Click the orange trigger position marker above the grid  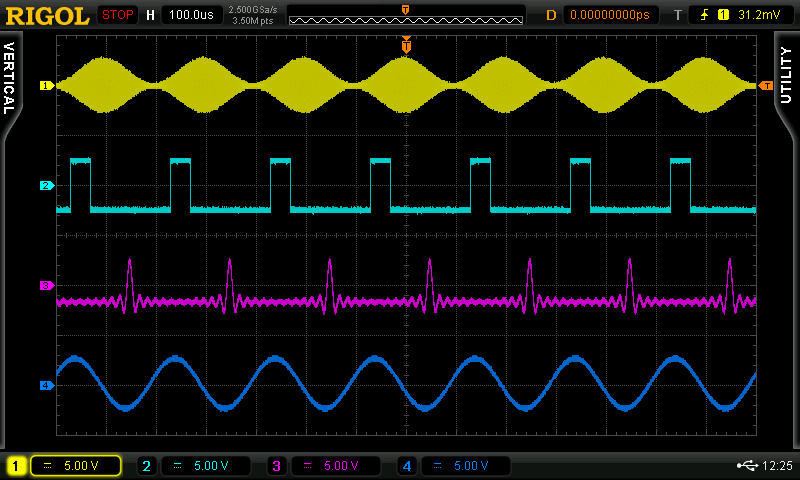(x=406, y=46)
